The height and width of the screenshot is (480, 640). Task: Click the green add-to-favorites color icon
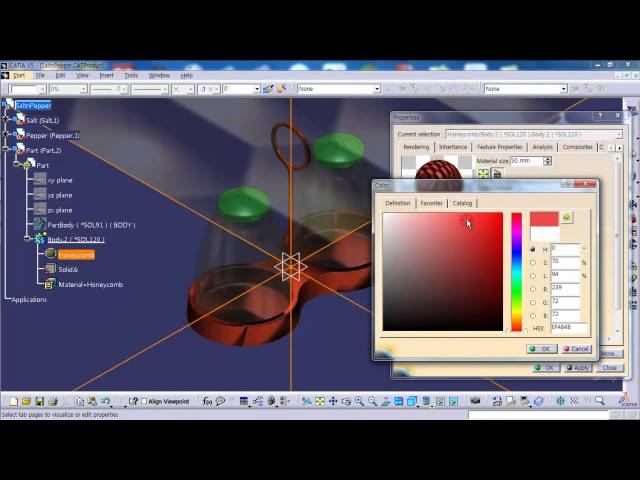pyautogui.click(x=567, y=218)
